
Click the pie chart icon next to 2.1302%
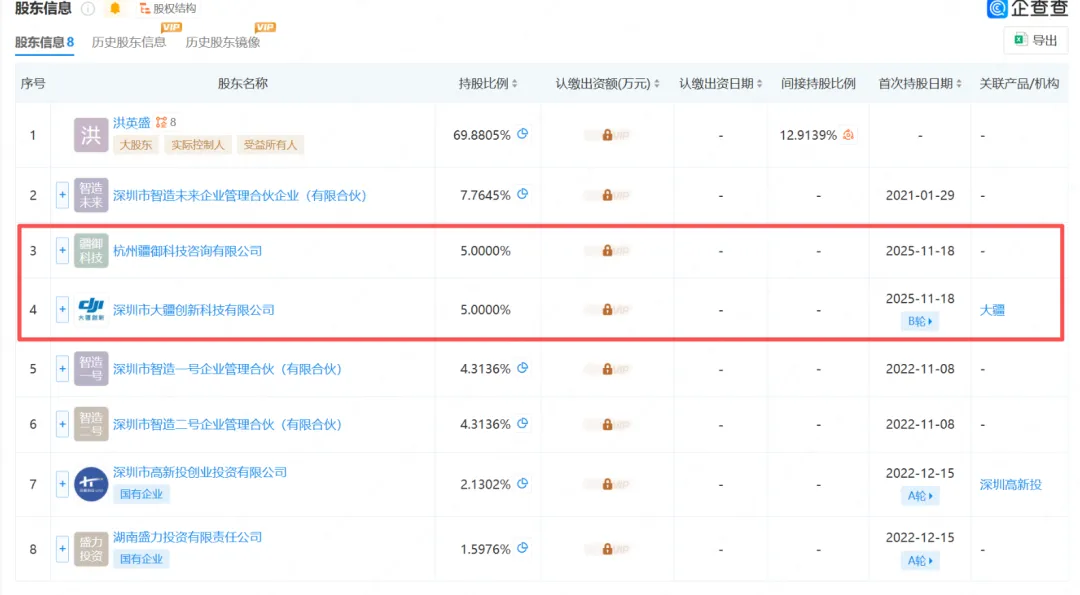point(523,483)
